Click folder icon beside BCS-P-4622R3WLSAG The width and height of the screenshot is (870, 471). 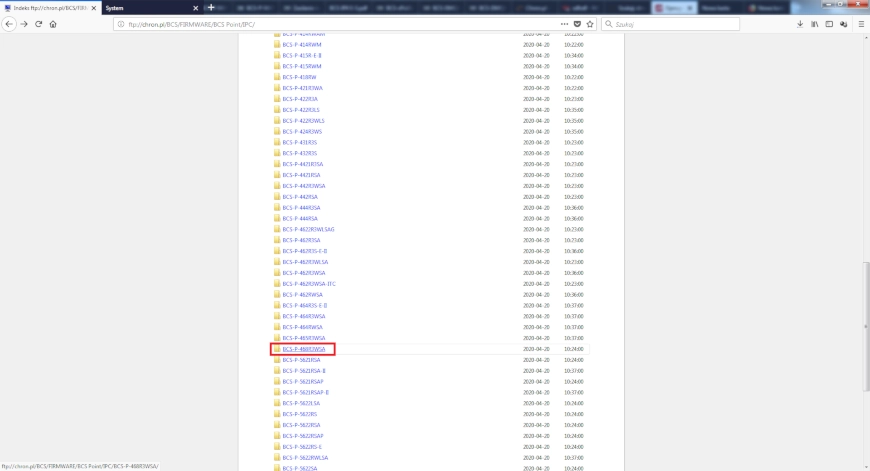(277, 229)
